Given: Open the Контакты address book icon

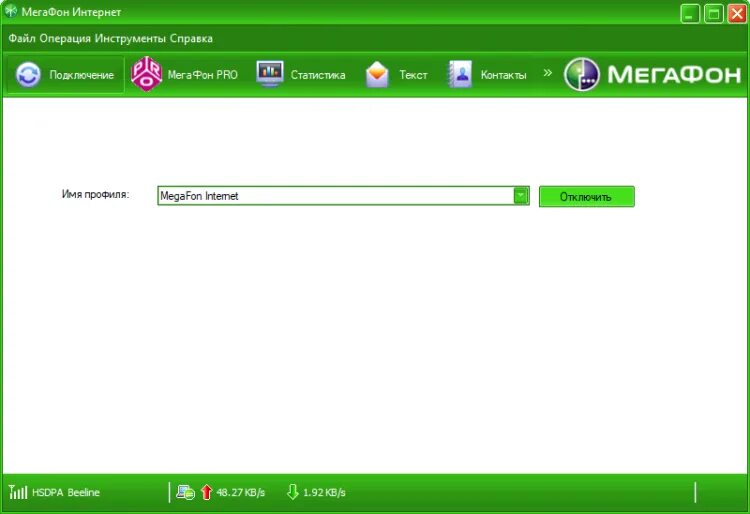Looking at the screenshot, I should click(x=460, y=74).
